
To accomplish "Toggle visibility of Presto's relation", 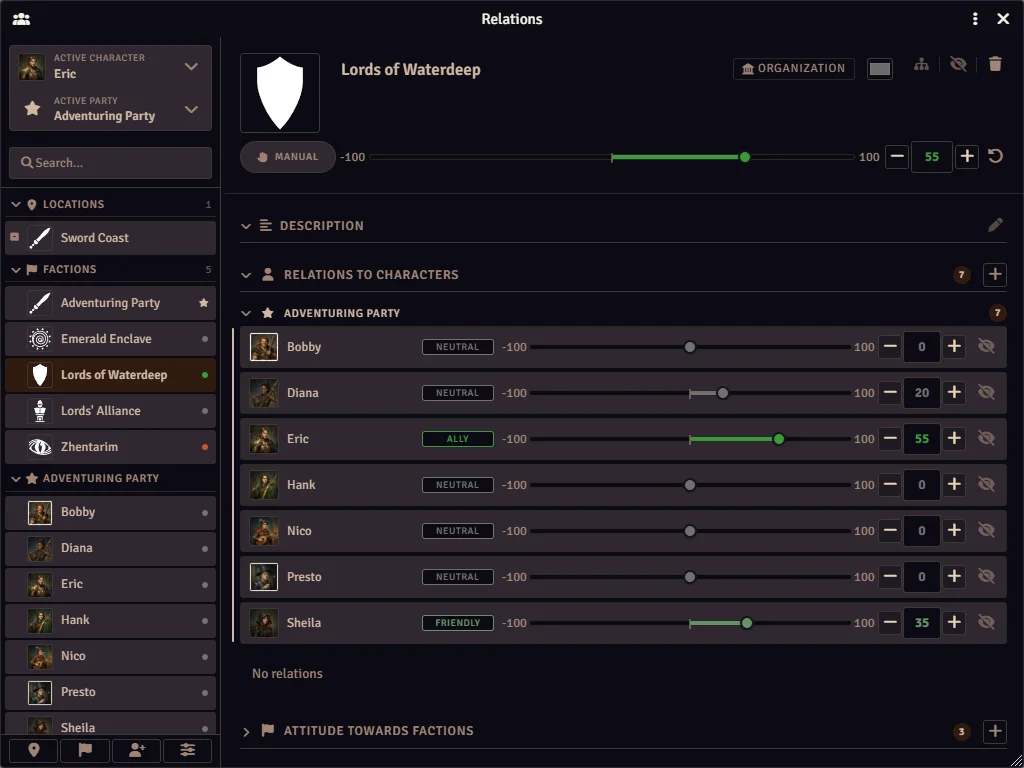I will 986,577.
